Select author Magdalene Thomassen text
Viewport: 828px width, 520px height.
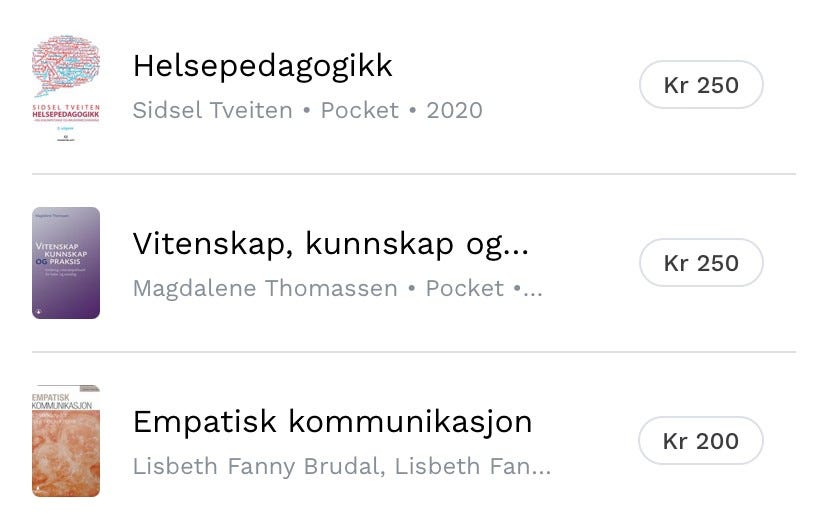(x=263, y=288)
